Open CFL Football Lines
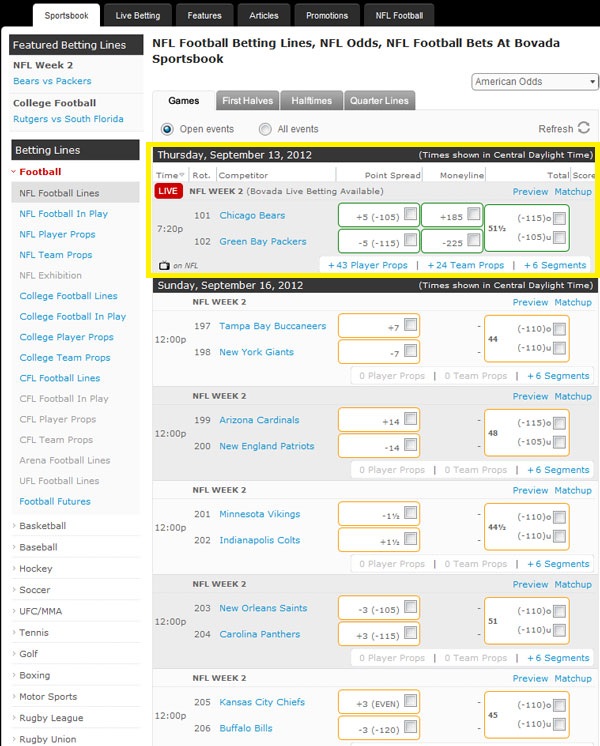Viewport: 600px width, 746px height. 59,378
